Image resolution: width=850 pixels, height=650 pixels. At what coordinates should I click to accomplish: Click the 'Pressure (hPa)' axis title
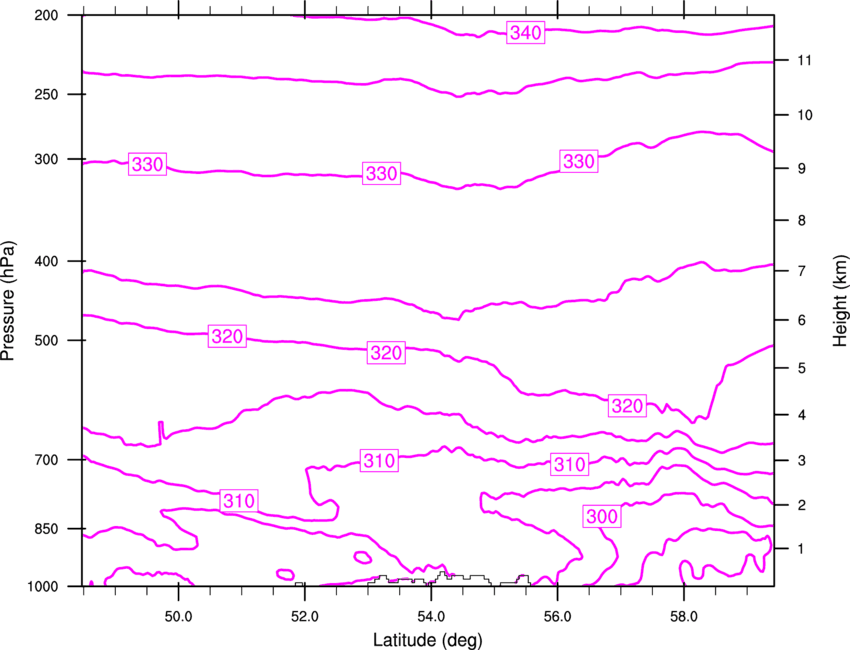tap(8, 301)
